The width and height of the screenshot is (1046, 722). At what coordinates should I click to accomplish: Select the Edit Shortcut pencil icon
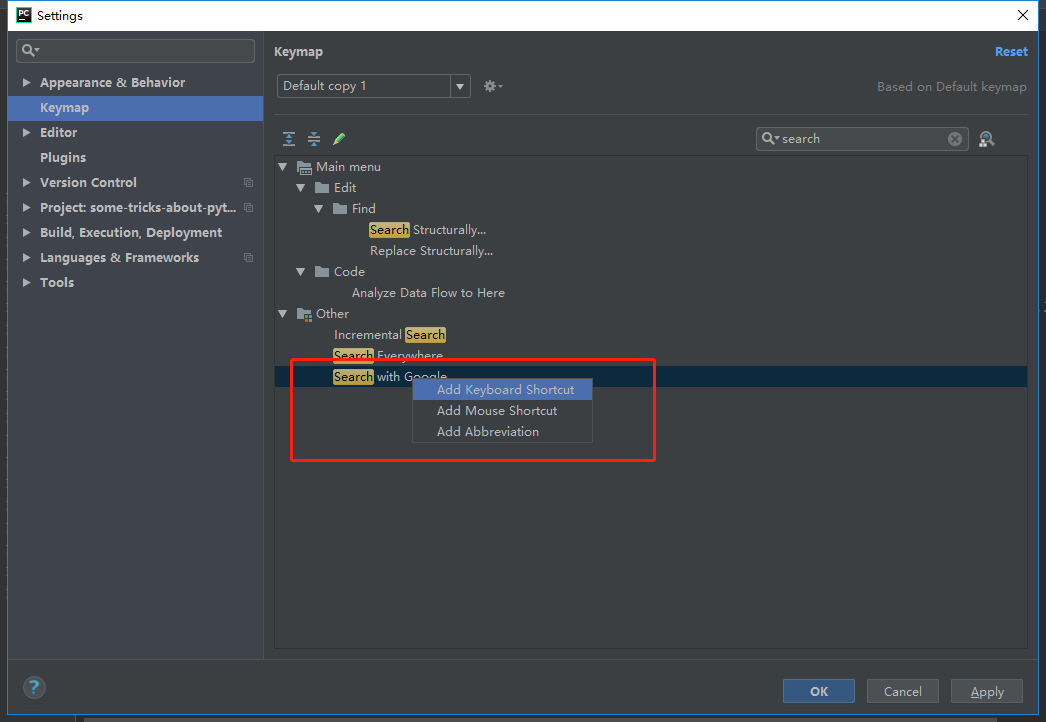point(337,138)
